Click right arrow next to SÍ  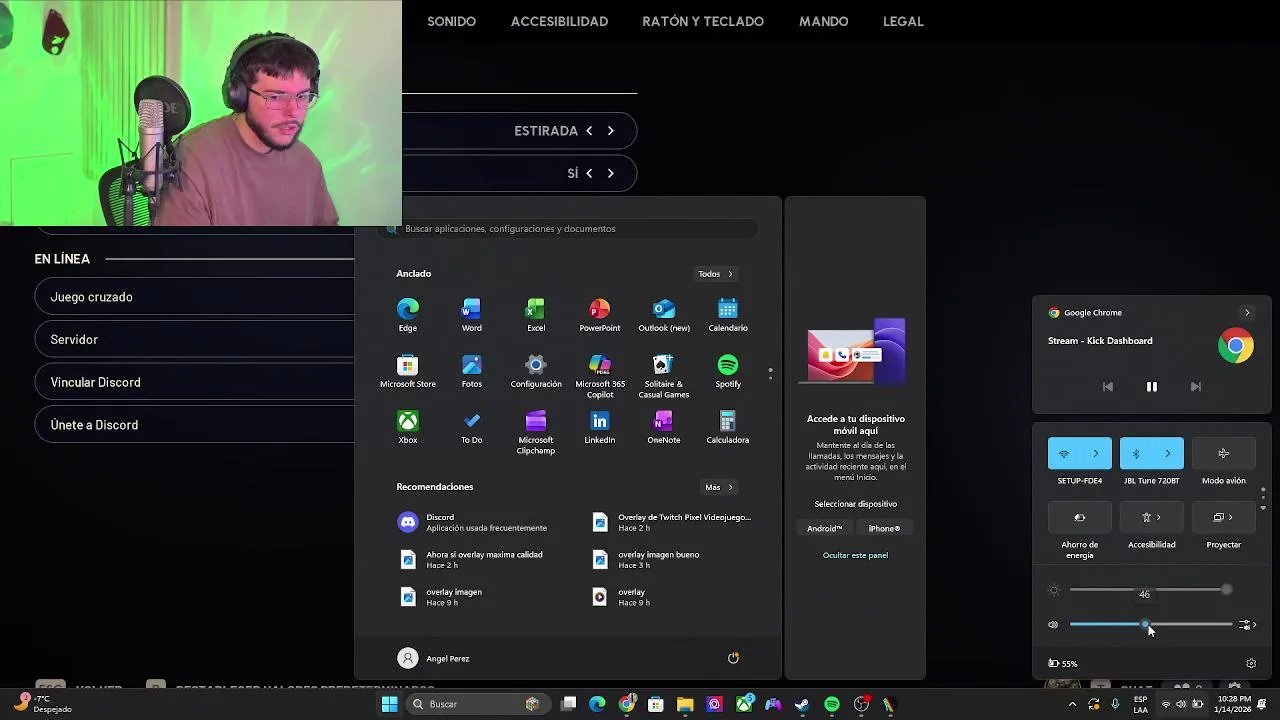tap(611, 173)
